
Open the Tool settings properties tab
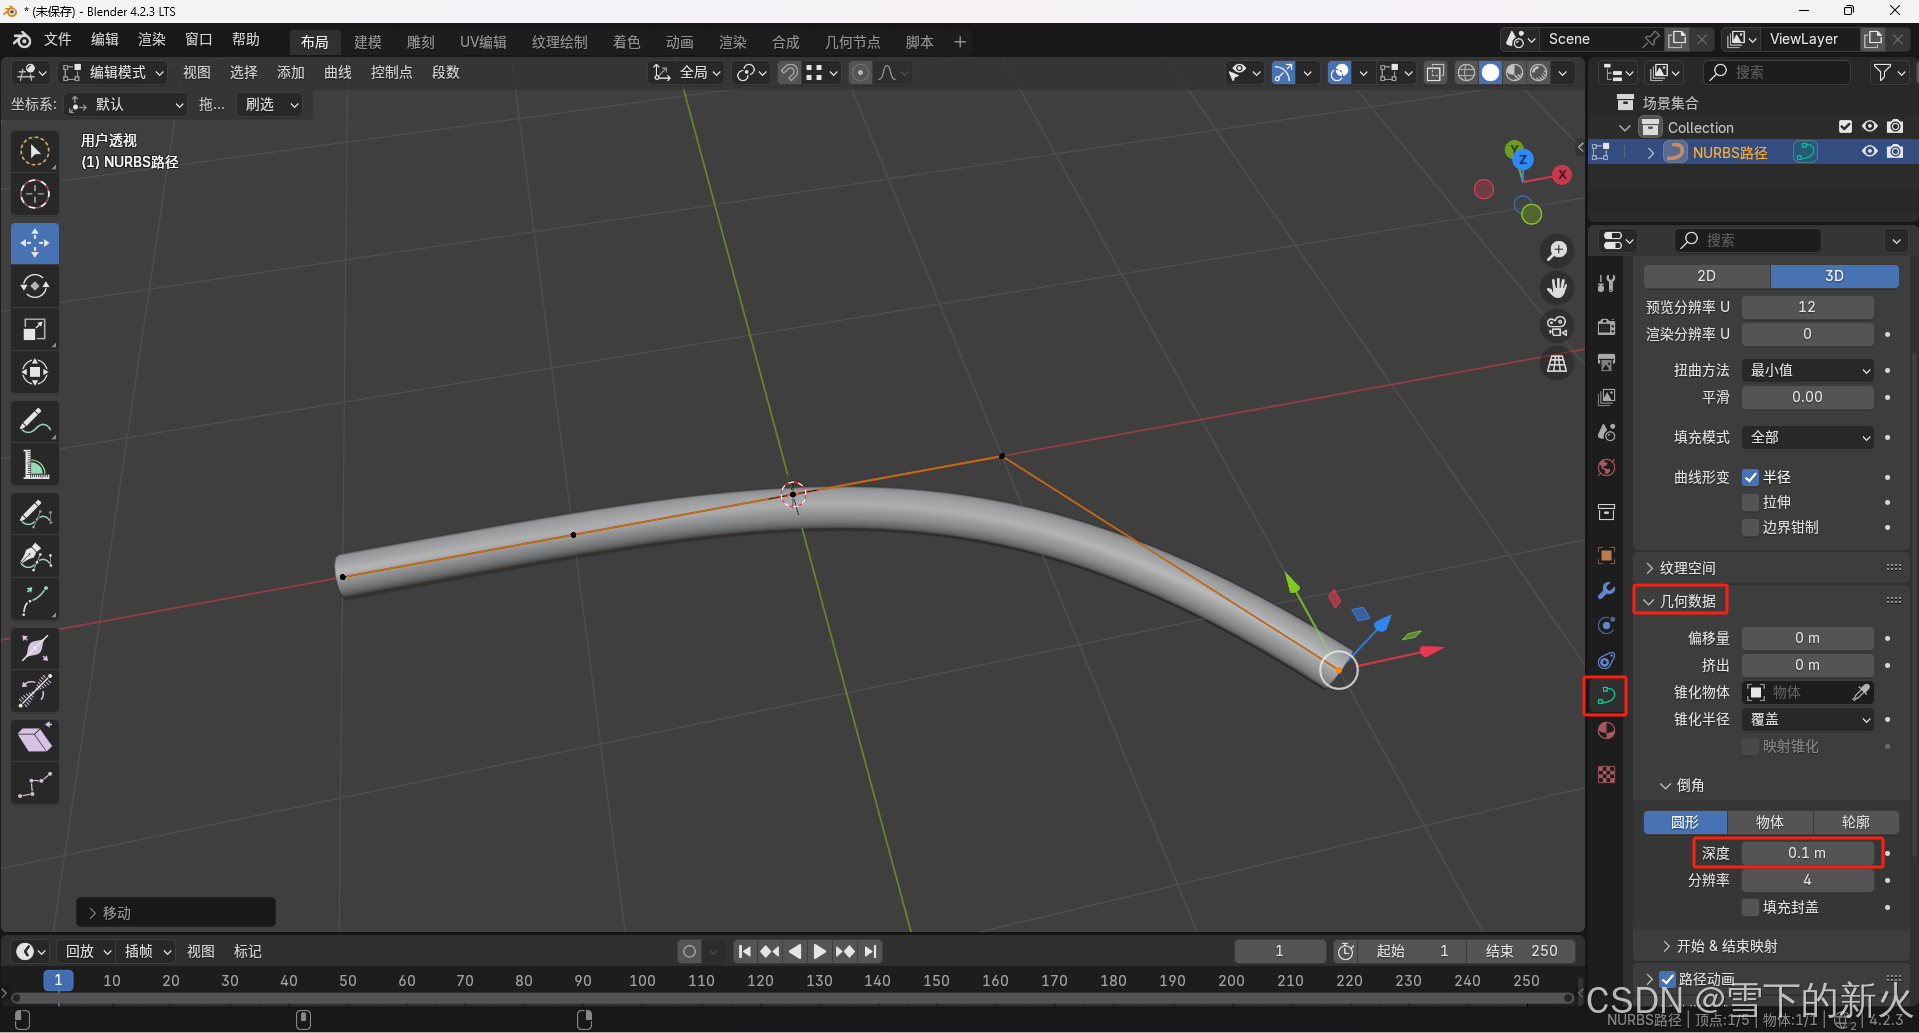click(1606, 283)
